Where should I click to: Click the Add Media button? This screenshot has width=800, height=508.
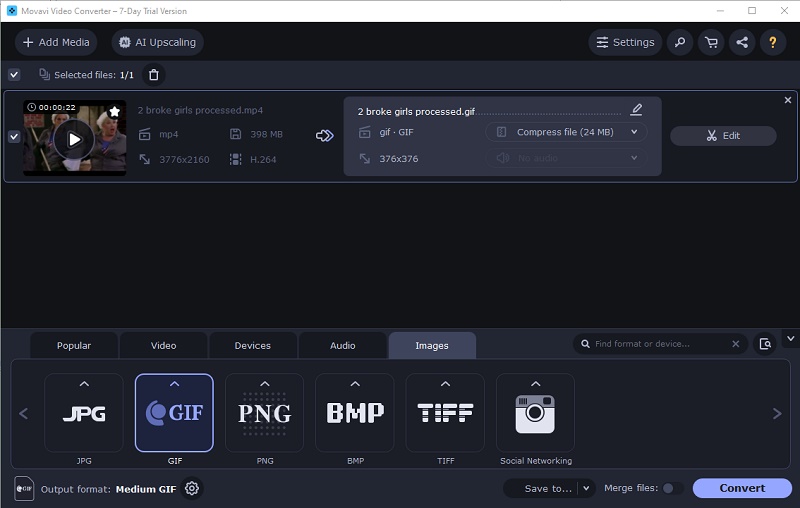click(56, 42)
